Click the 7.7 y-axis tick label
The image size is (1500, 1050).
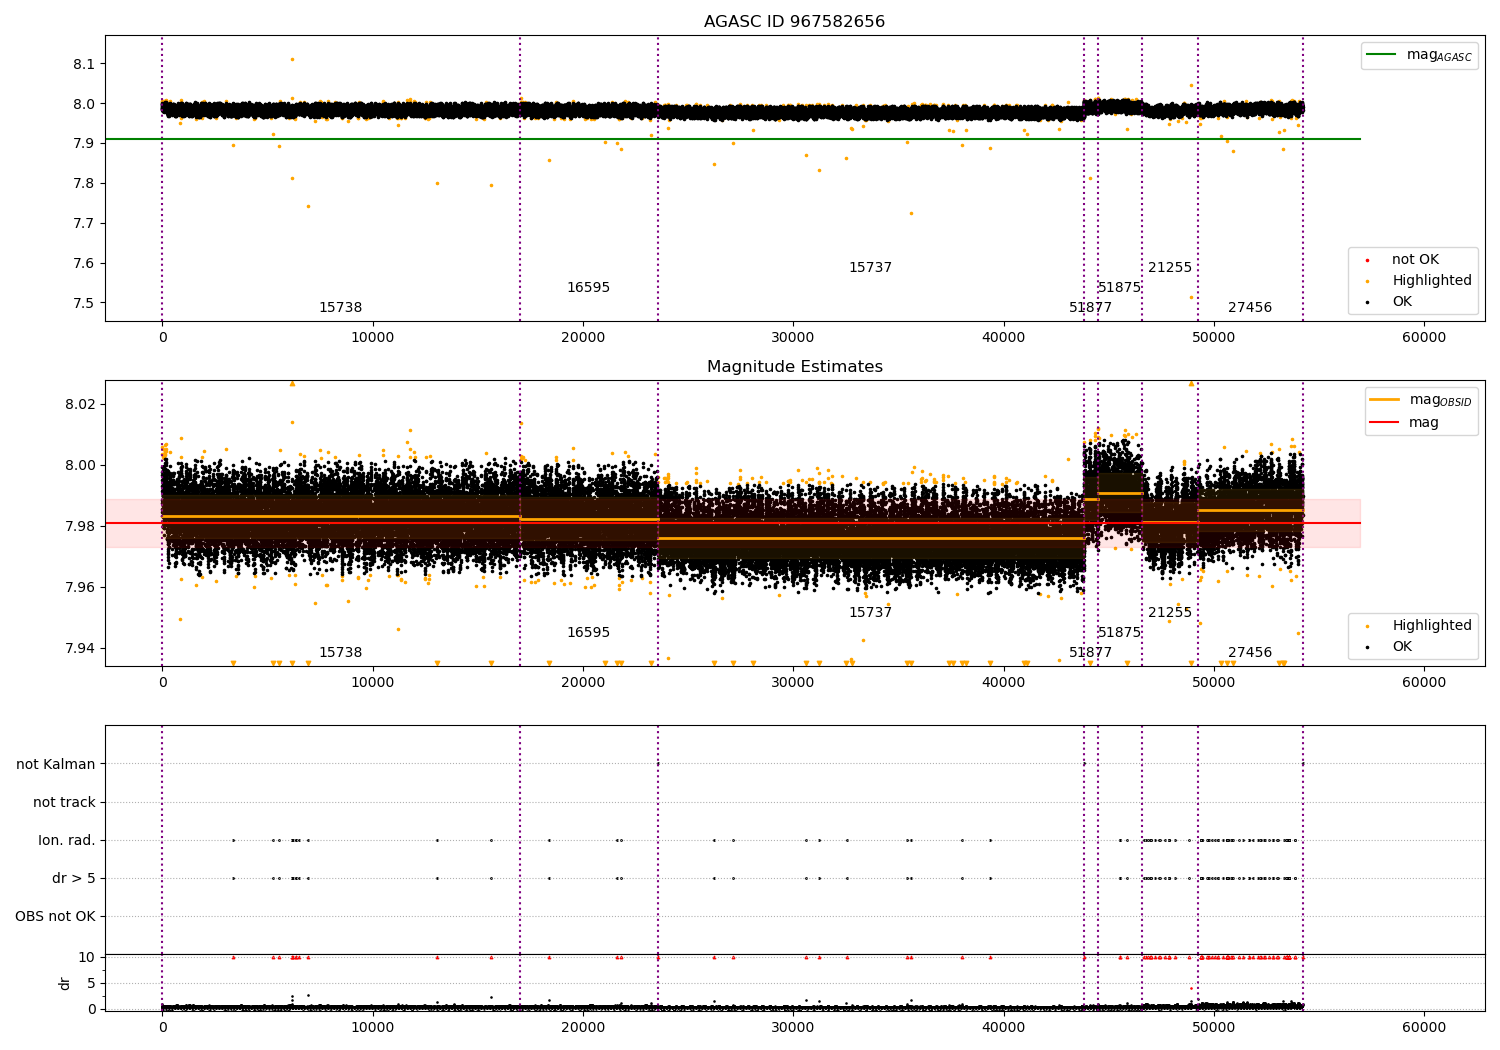point(84,224)
